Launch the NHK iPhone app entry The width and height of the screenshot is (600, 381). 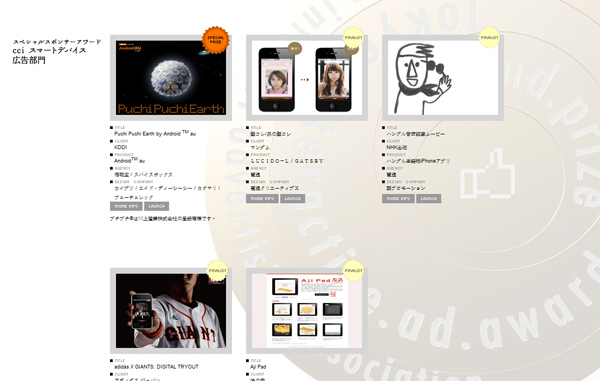pos(429,199)
